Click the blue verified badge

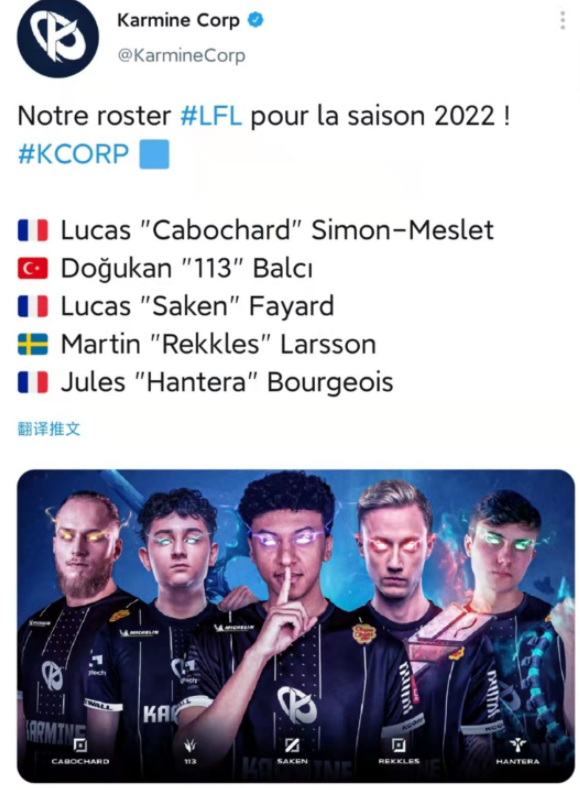click(x=256, y=20)
